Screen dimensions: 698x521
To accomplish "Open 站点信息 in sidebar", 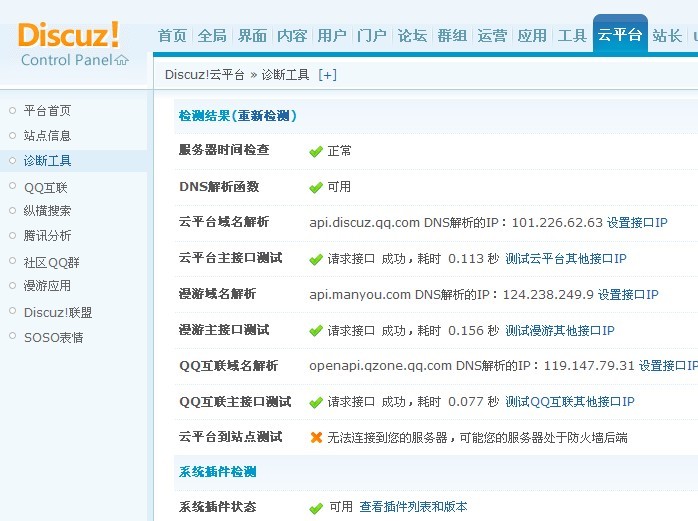I will coord(47,135).
